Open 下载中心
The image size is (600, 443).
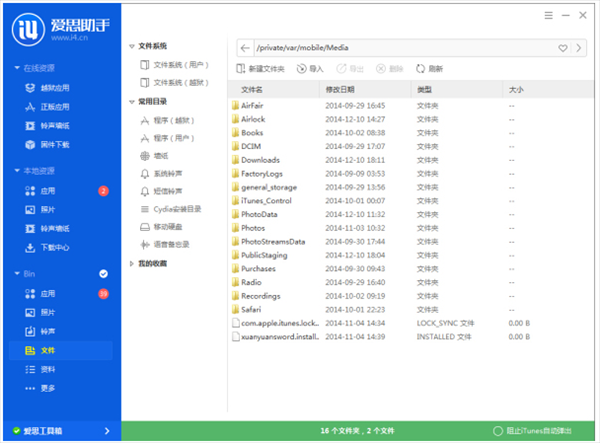point(47,248)
